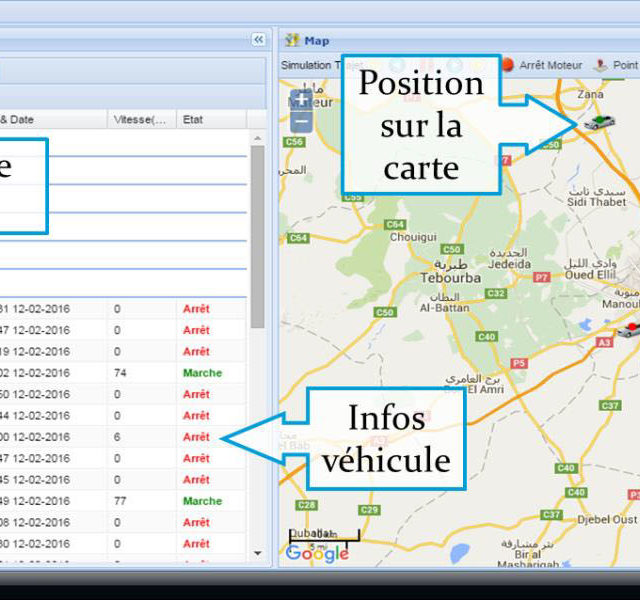This screenshot has width=640, height=600.
Task: Click the Map panel title icon
Action: (x=292, y=40)
